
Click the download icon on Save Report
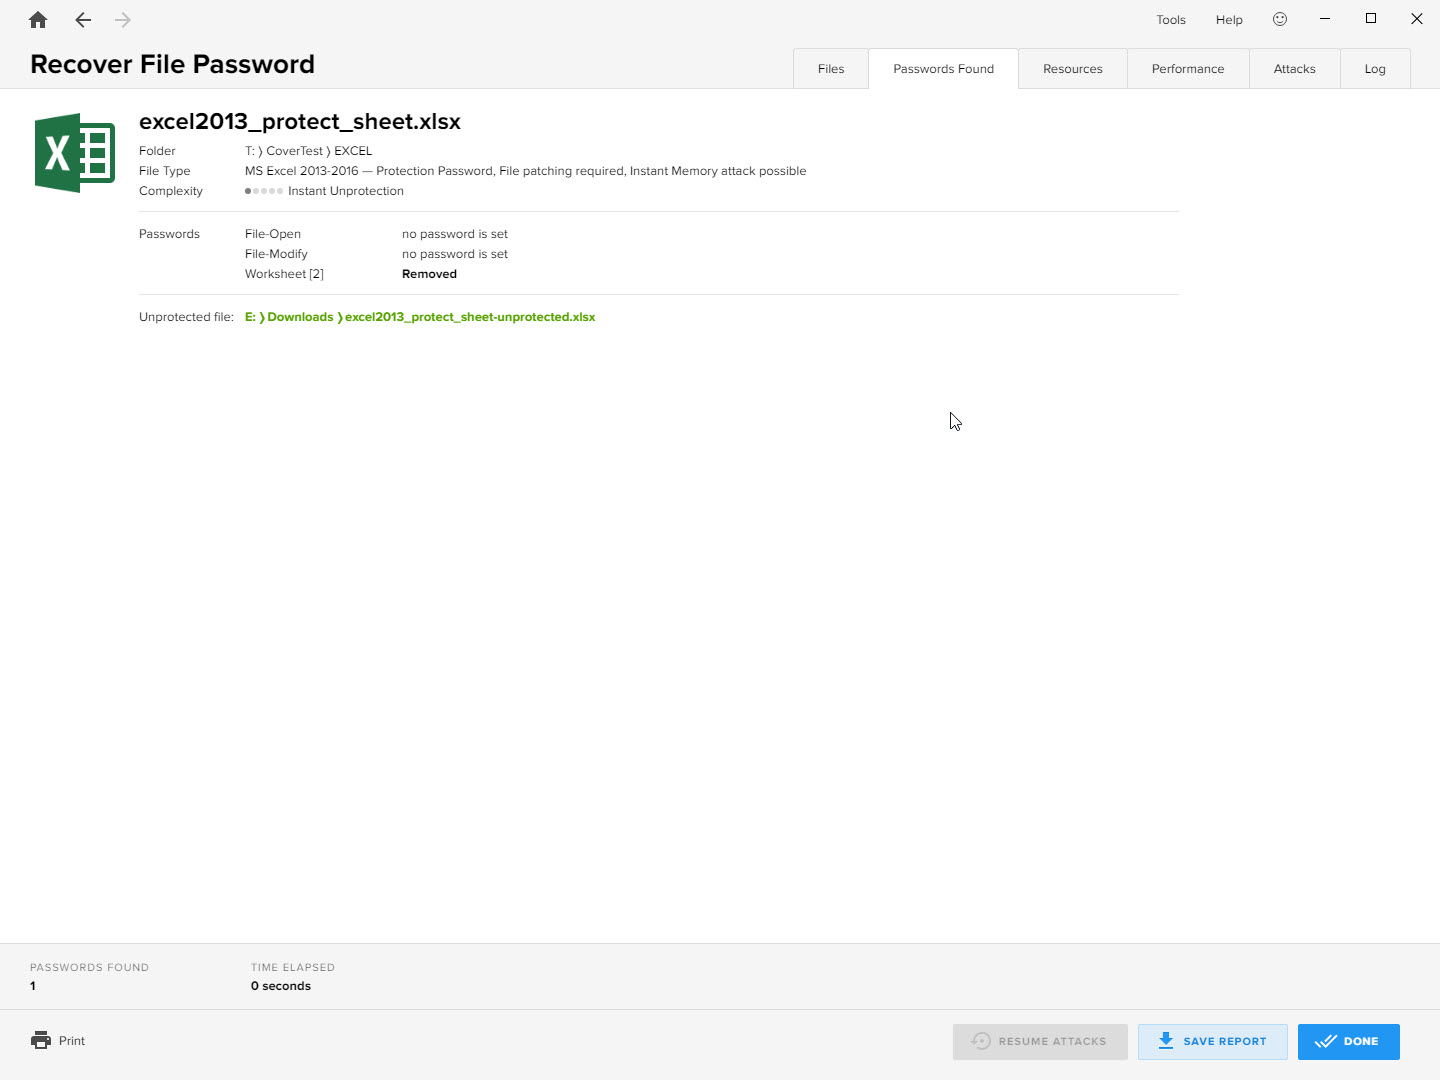[1165, 1041]
